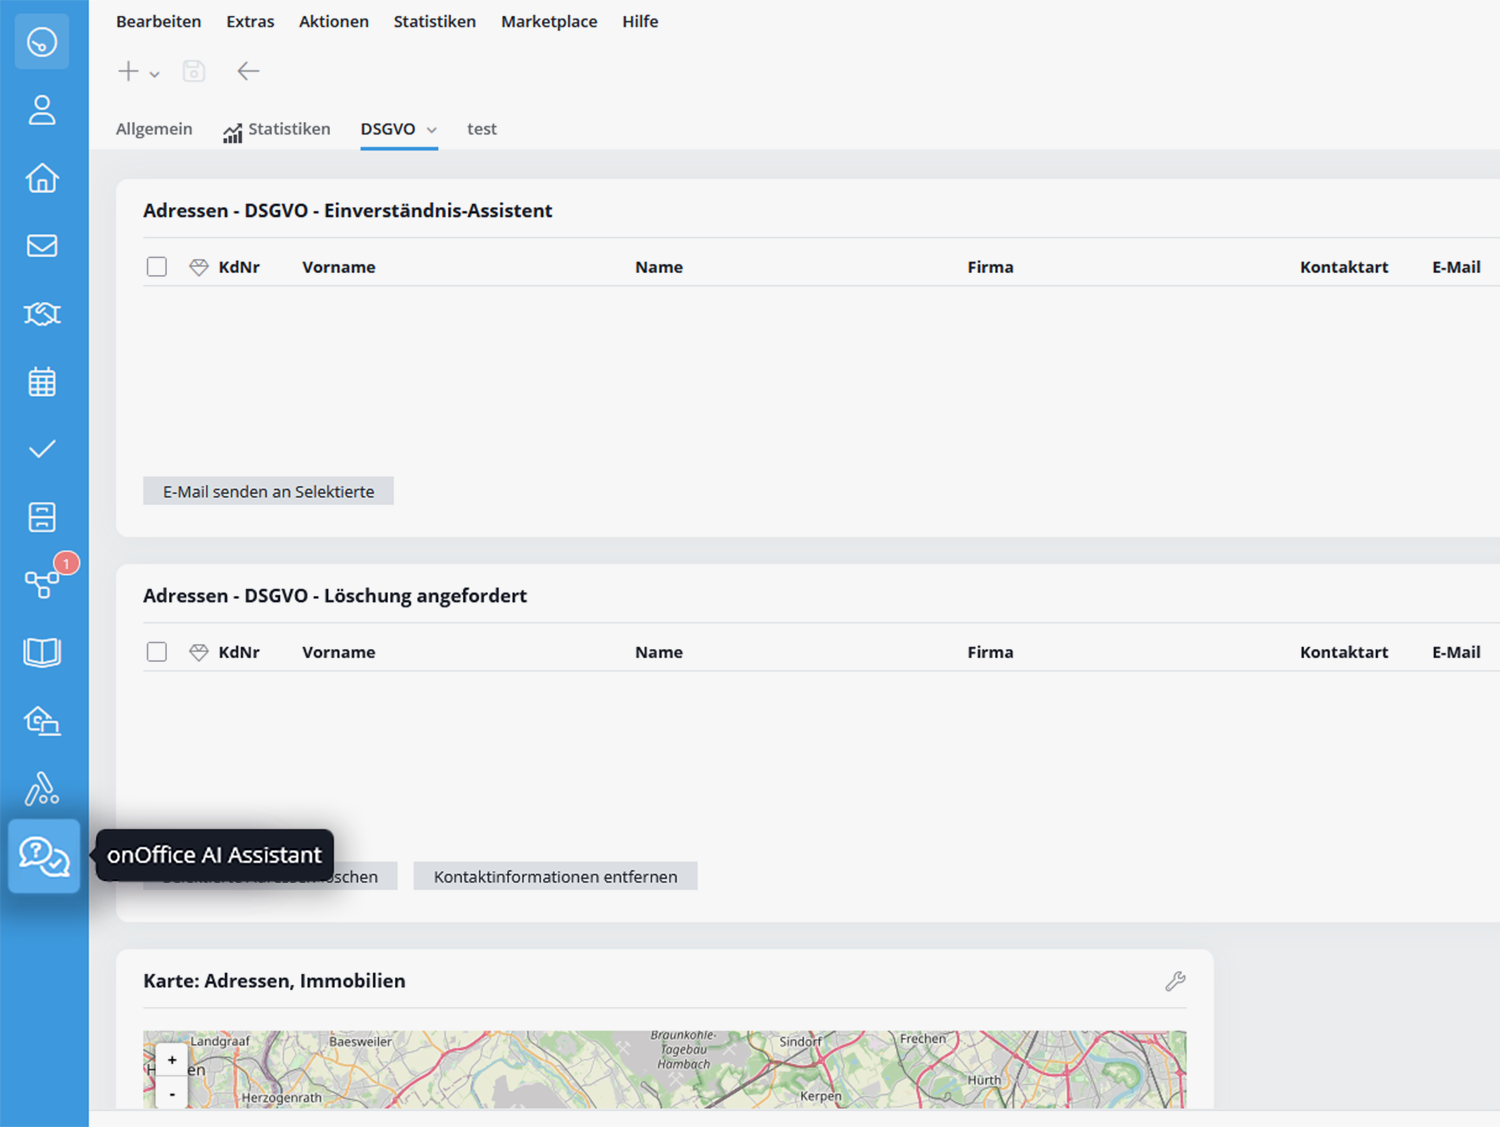Open the Statistiken menu in the menu bar
The image size is (1500, 1127).
click(x=435, y=21)
